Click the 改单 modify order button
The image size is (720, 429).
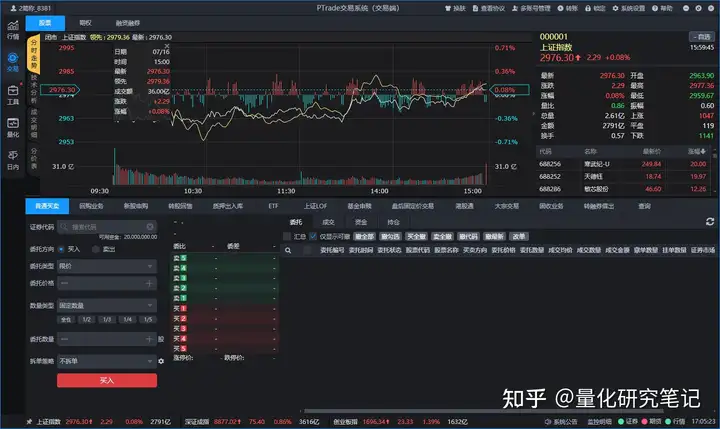point(519,236)
